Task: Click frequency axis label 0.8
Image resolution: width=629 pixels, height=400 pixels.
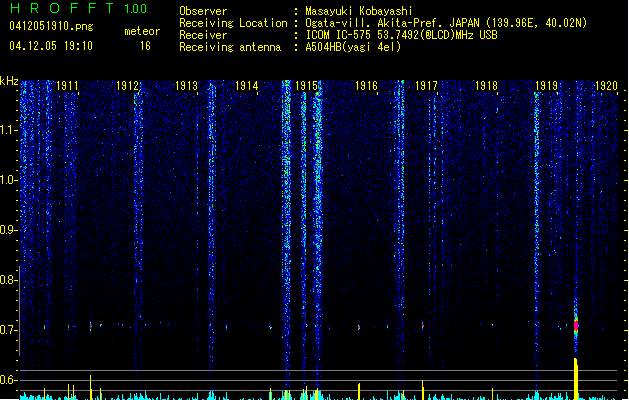Action: (8, 280)
